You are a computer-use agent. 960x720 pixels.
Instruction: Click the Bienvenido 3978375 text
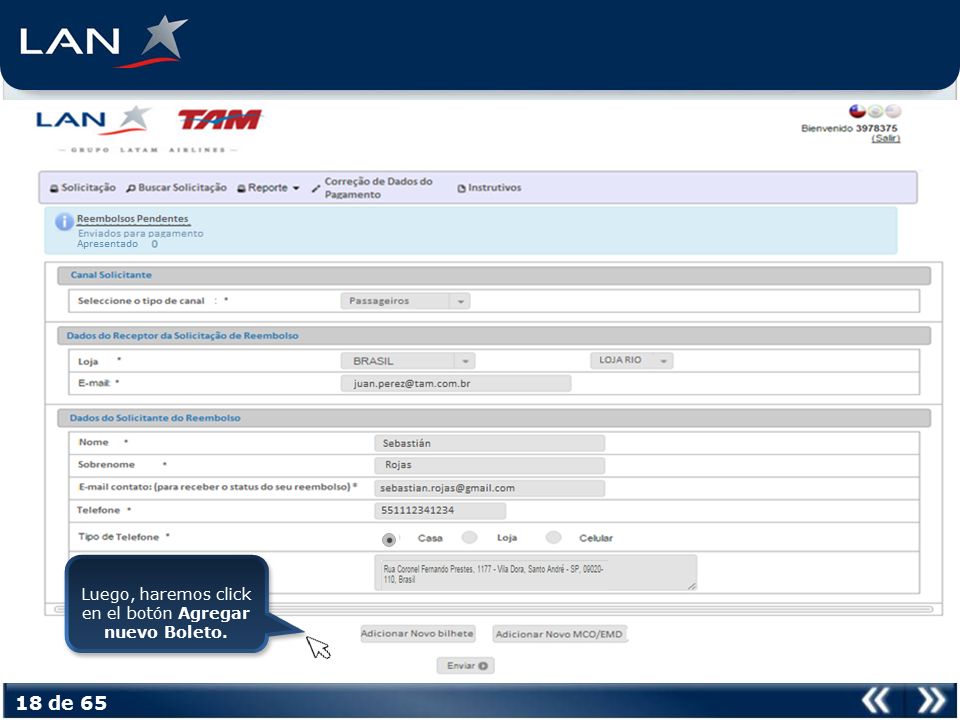tap(849, 128)
